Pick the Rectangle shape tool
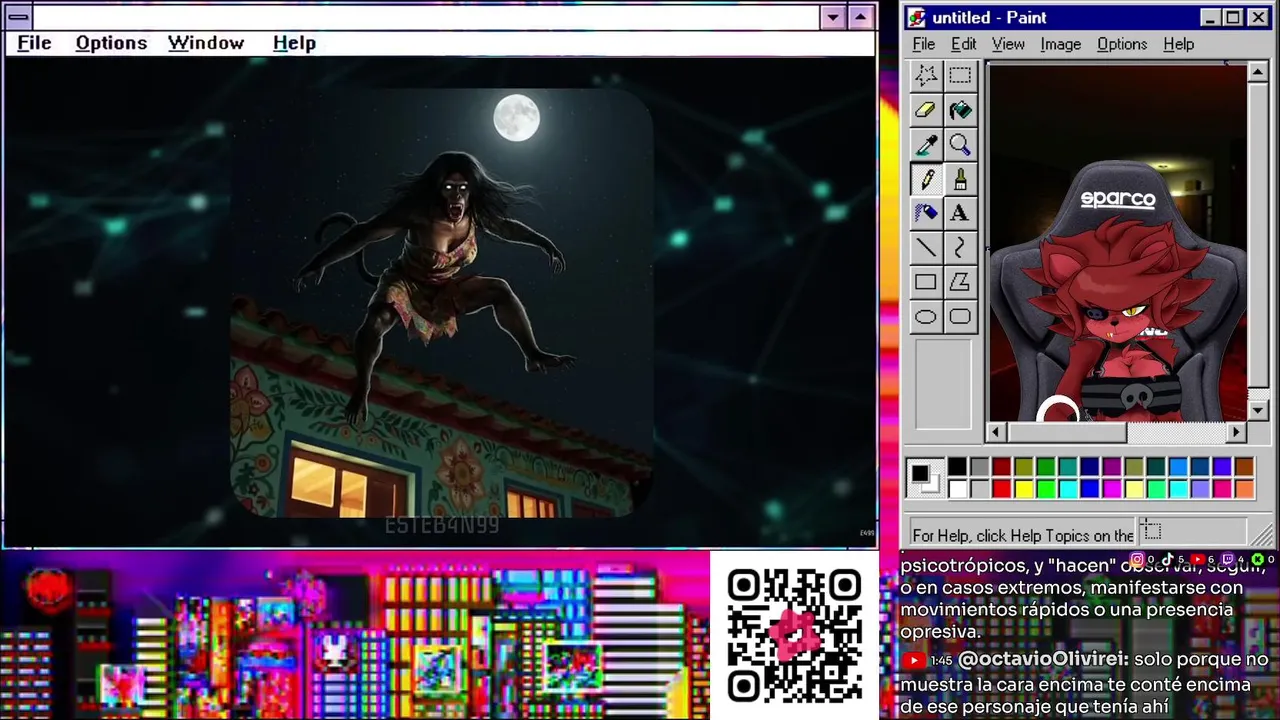The width and height of the screenshot is (1280, 720). click(926, 283)
